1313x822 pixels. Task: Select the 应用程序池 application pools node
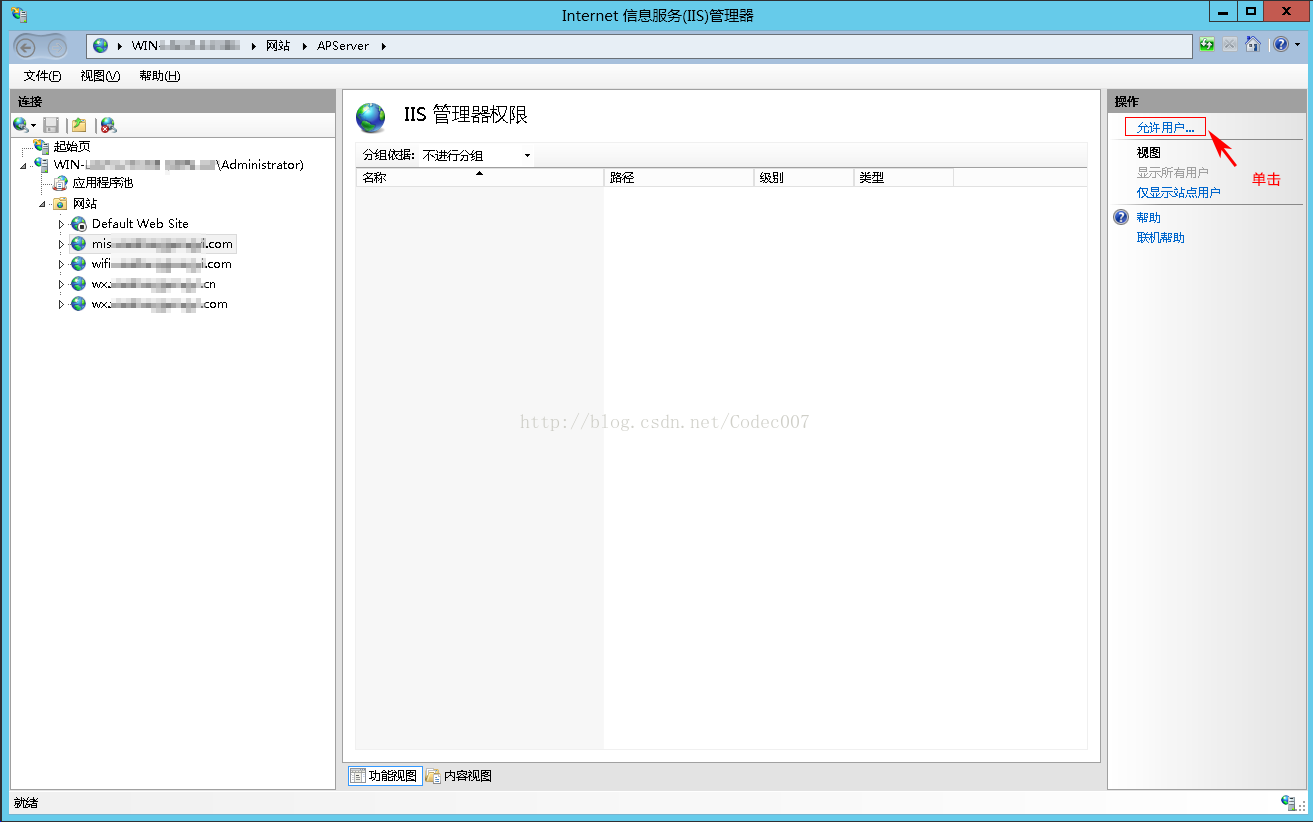[102, 184]
